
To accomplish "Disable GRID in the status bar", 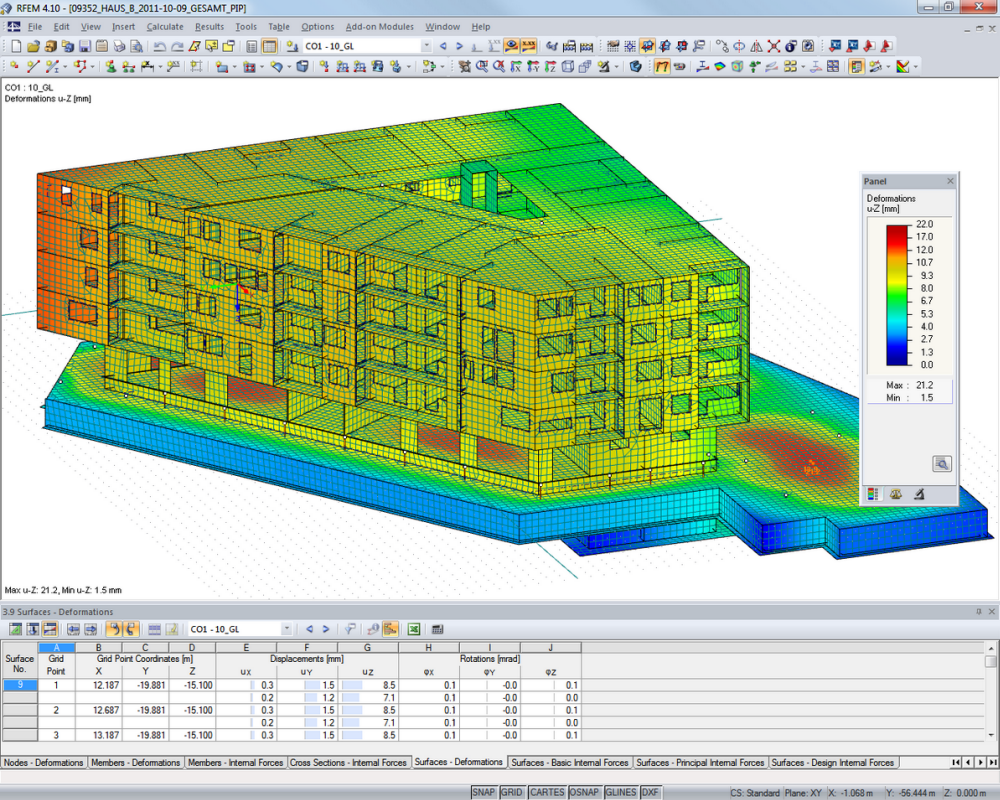I will click(x=511, y=790).
